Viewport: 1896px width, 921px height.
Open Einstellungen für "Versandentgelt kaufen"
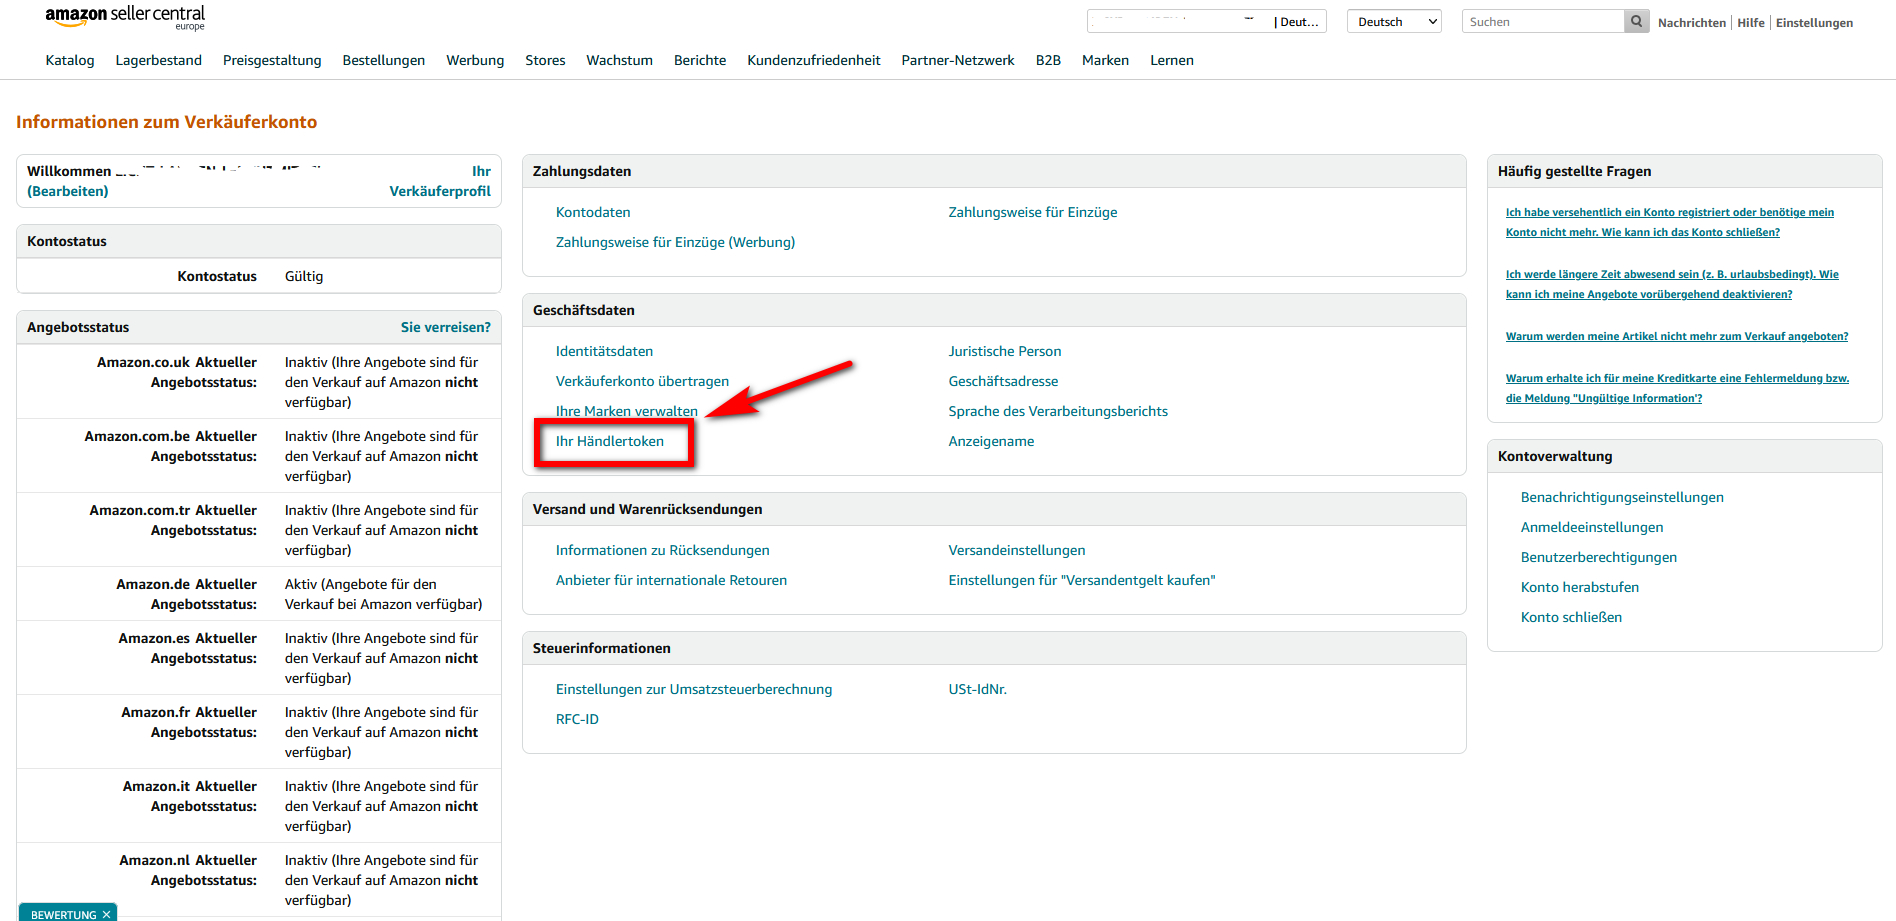(1082, 580)
